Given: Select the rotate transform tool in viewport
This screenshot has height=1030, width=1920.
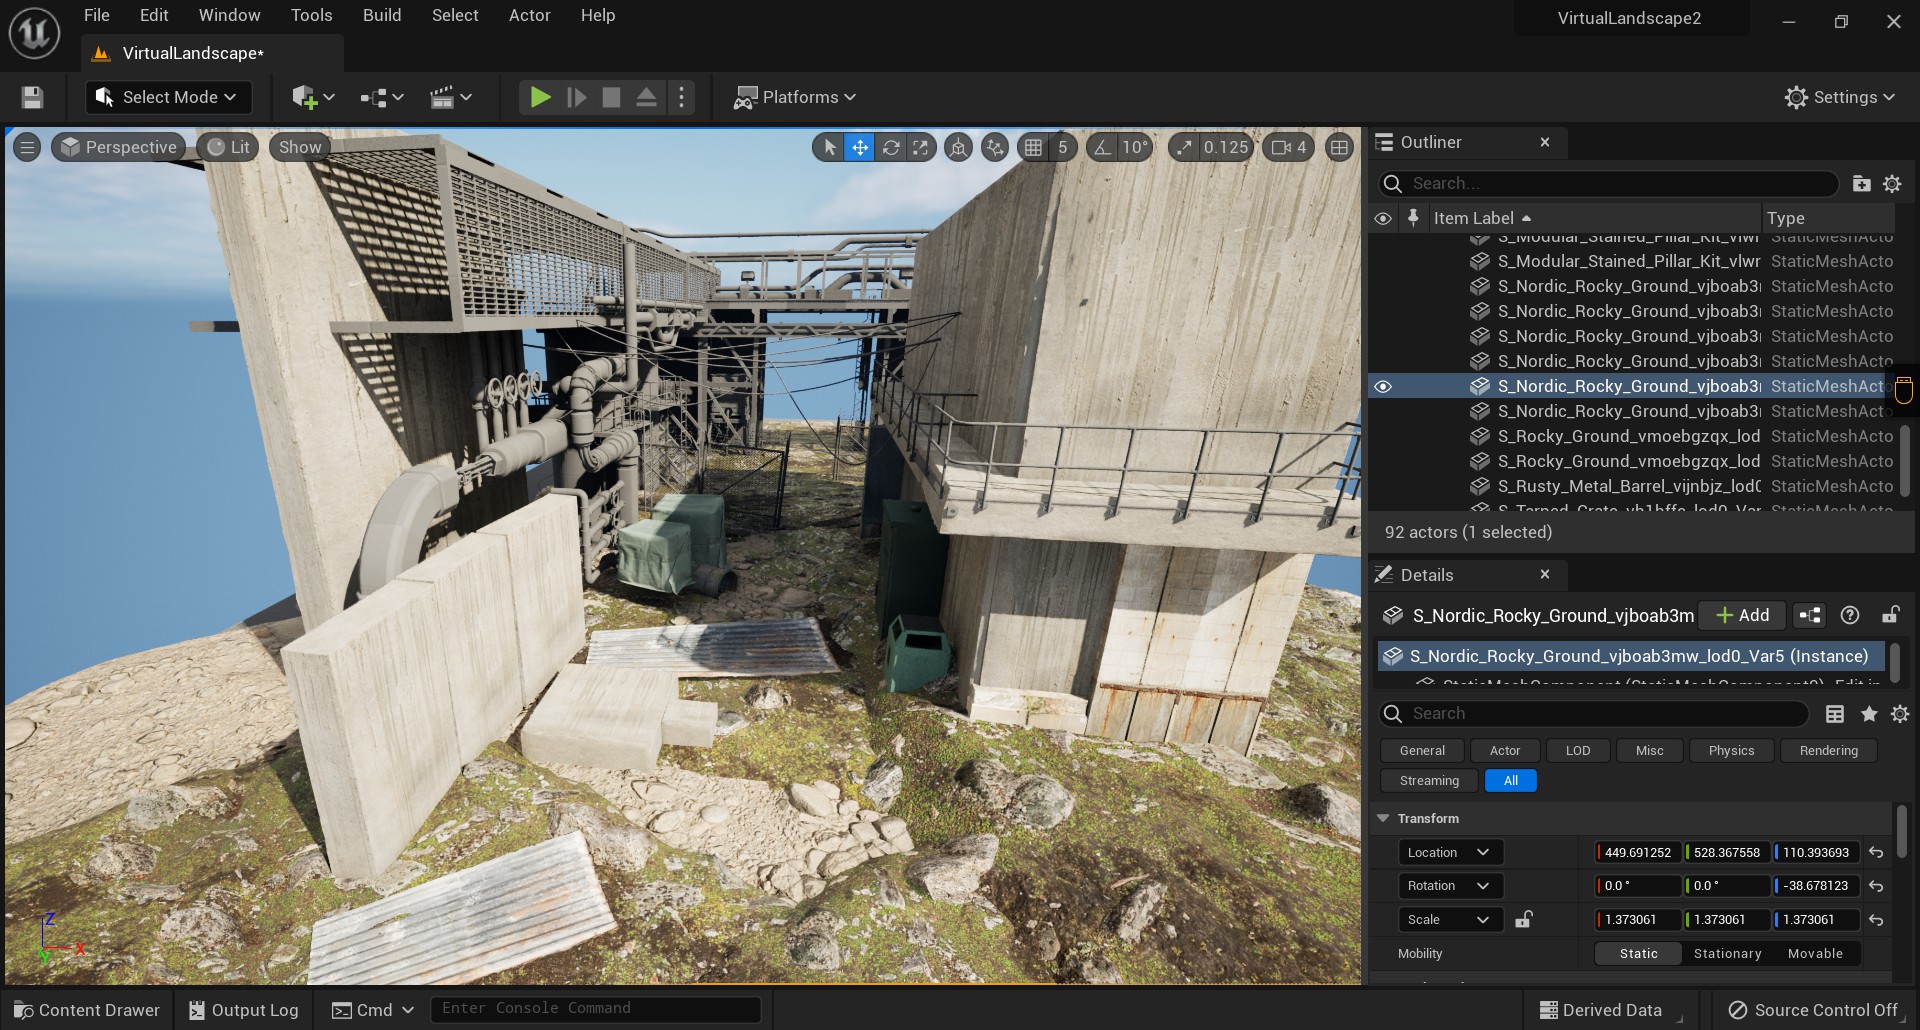Looking at the screenshot, I should click(890, 148).
